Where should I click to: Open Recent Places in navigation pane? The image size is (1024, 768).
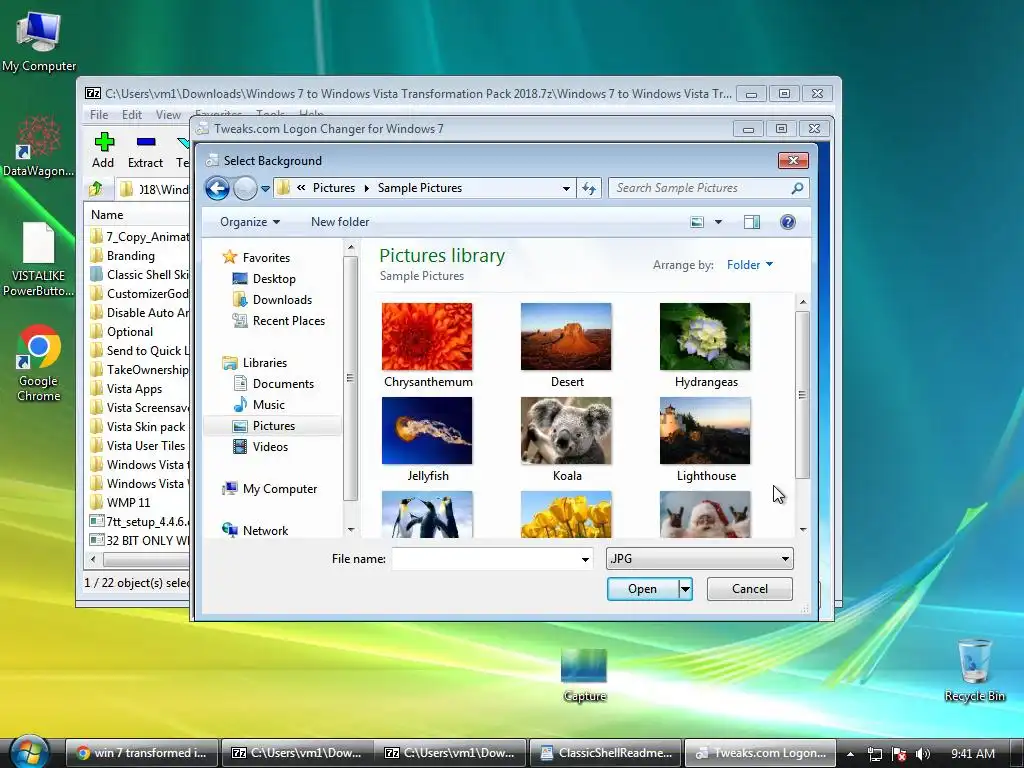pyautogui.click(x=279, y=321)
